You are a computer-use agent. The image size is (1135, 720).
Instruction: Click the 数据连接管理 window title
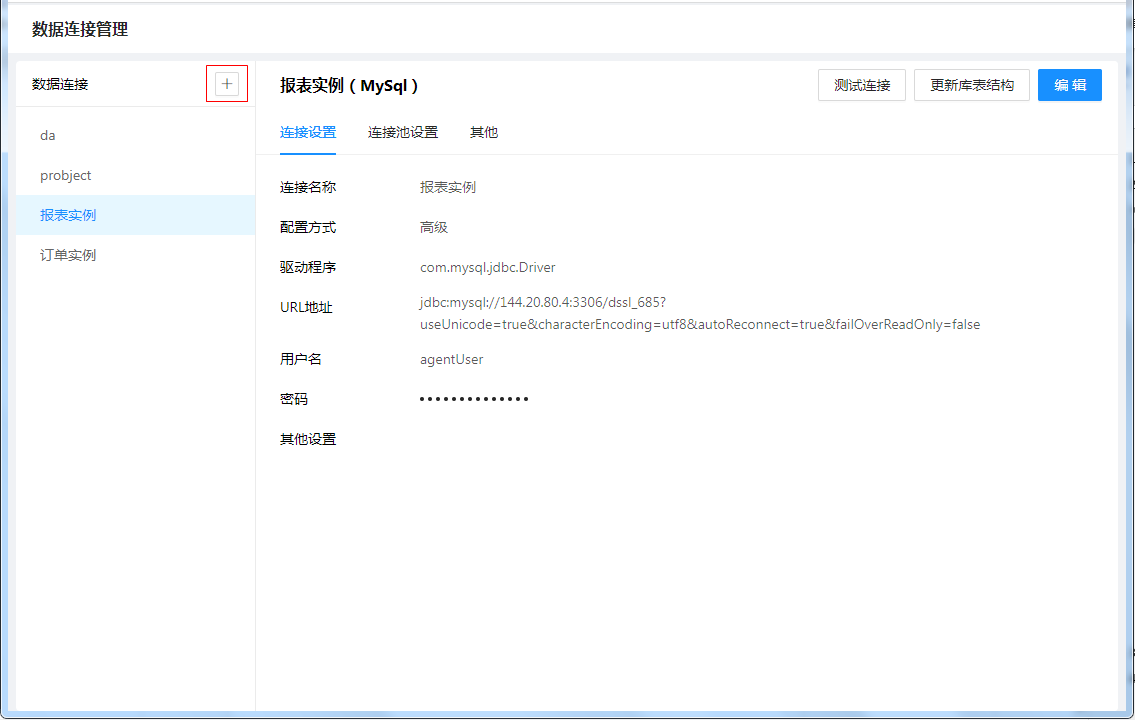[80, 29]
